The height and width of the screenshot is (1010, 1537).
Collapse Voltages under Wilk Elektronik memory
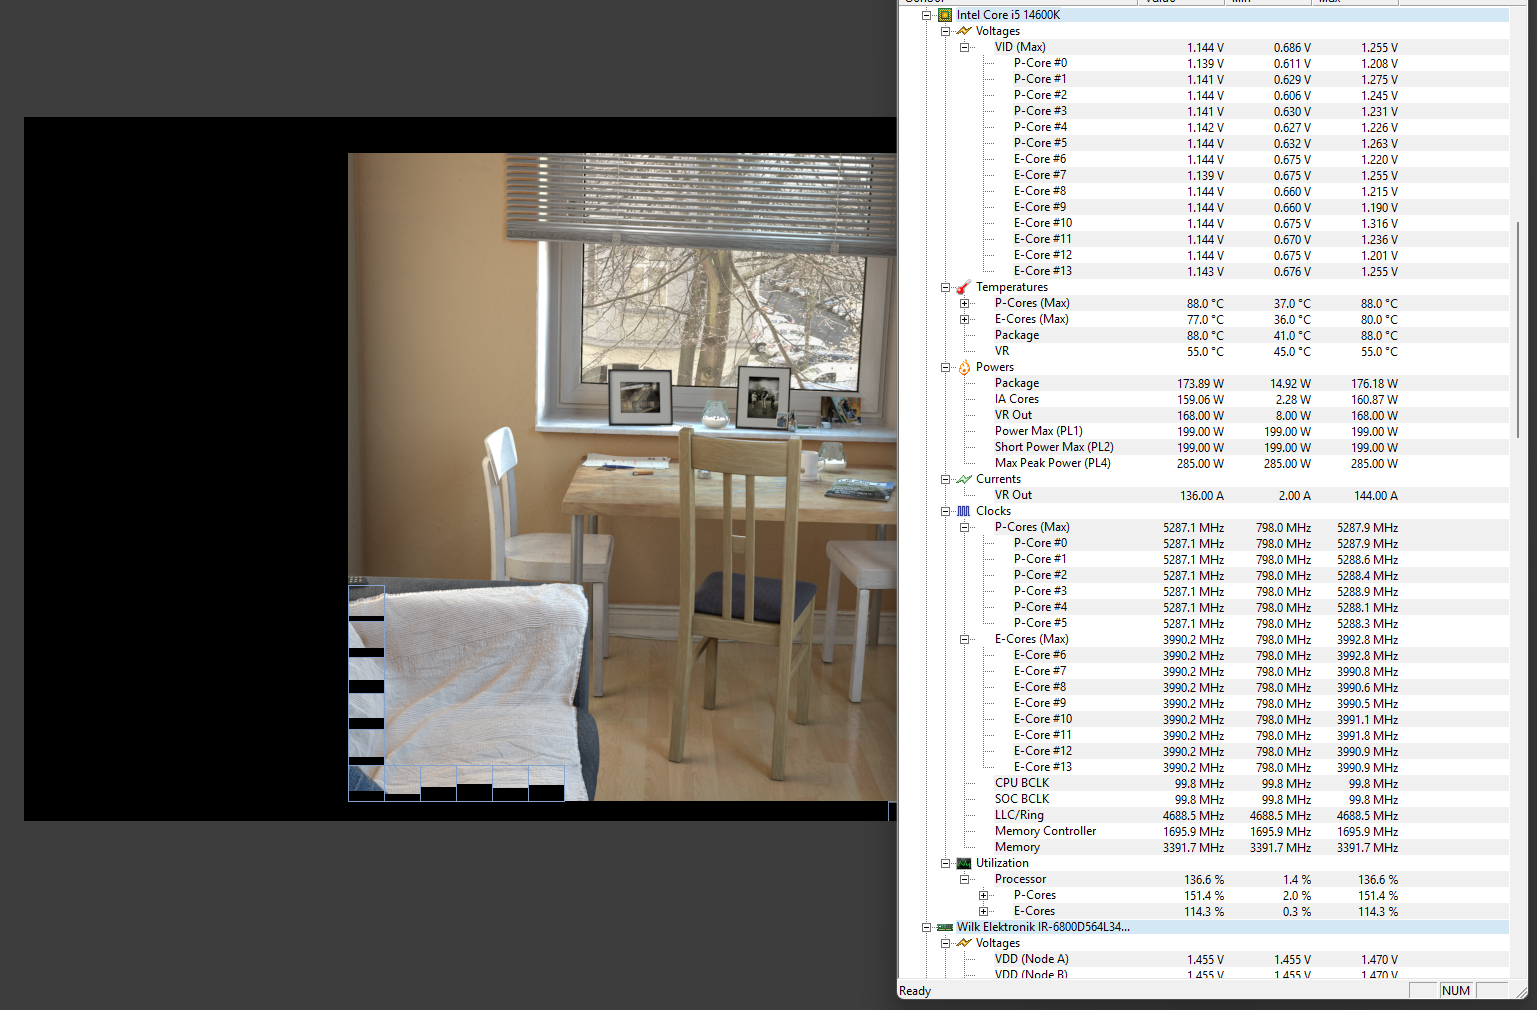(x=946, y=943)
